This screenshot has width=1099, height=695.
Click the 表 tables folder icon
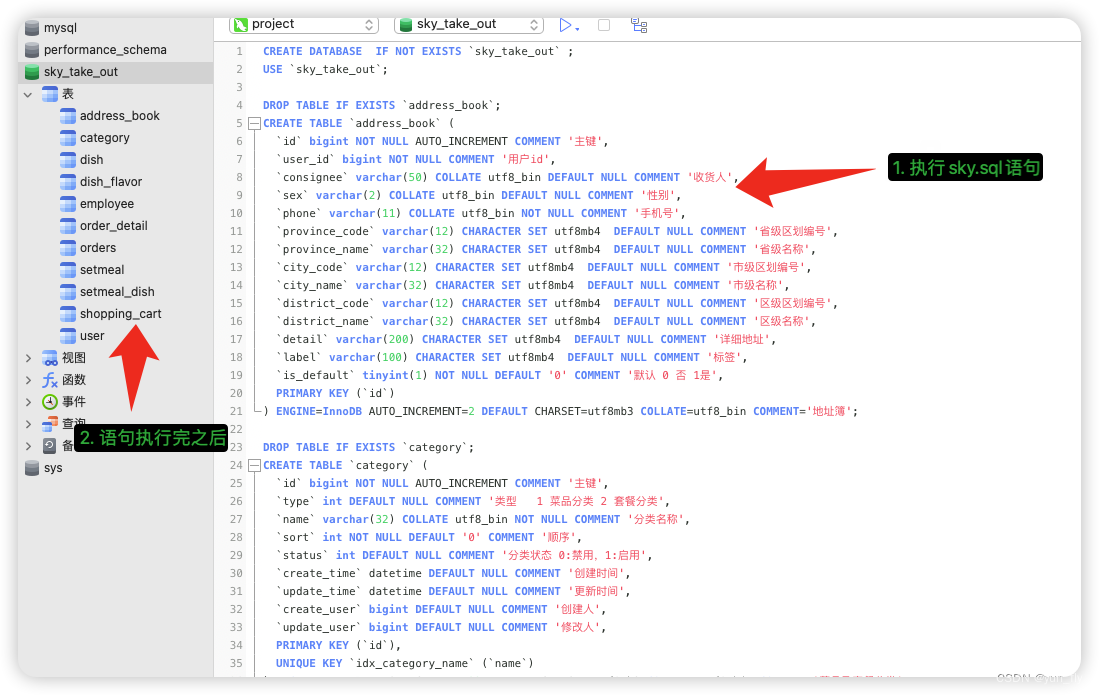pyautogui.click(x=50, y=94)
